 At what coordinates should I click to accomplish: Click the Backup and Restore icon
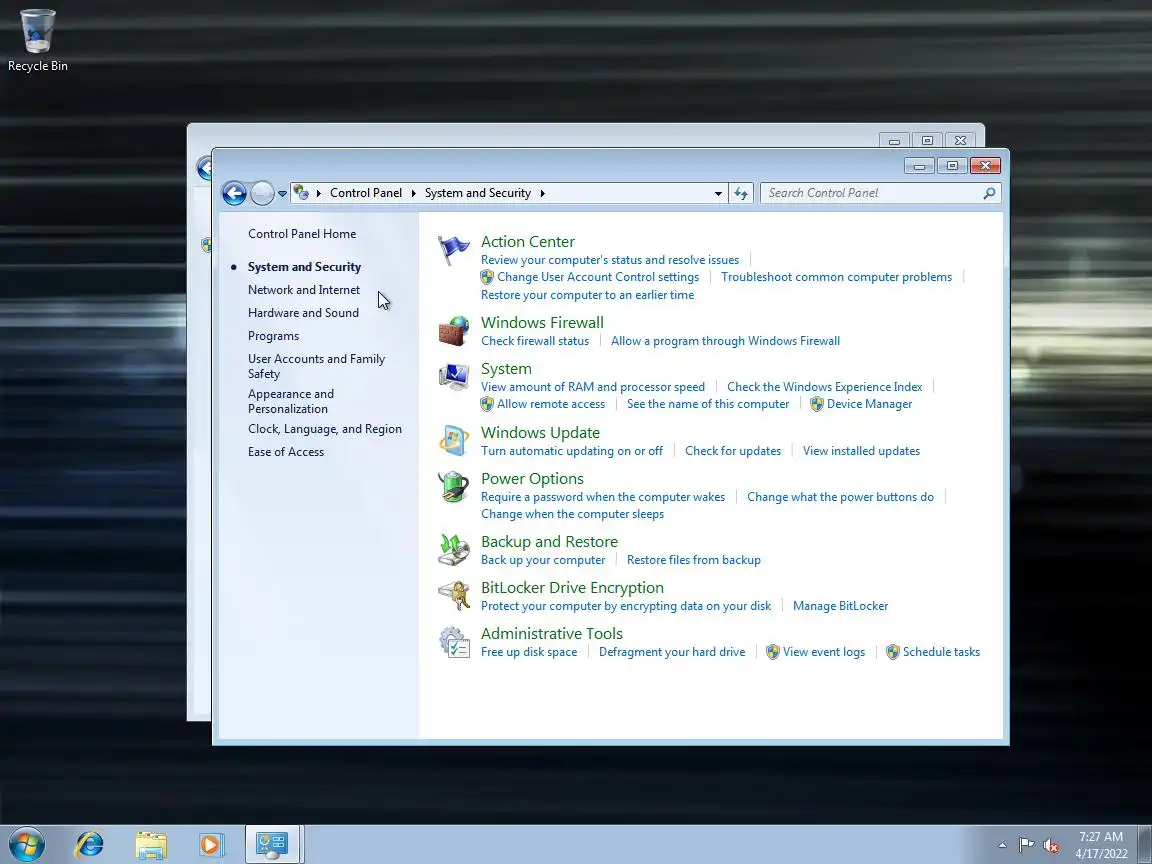click(x=453, y=550)
